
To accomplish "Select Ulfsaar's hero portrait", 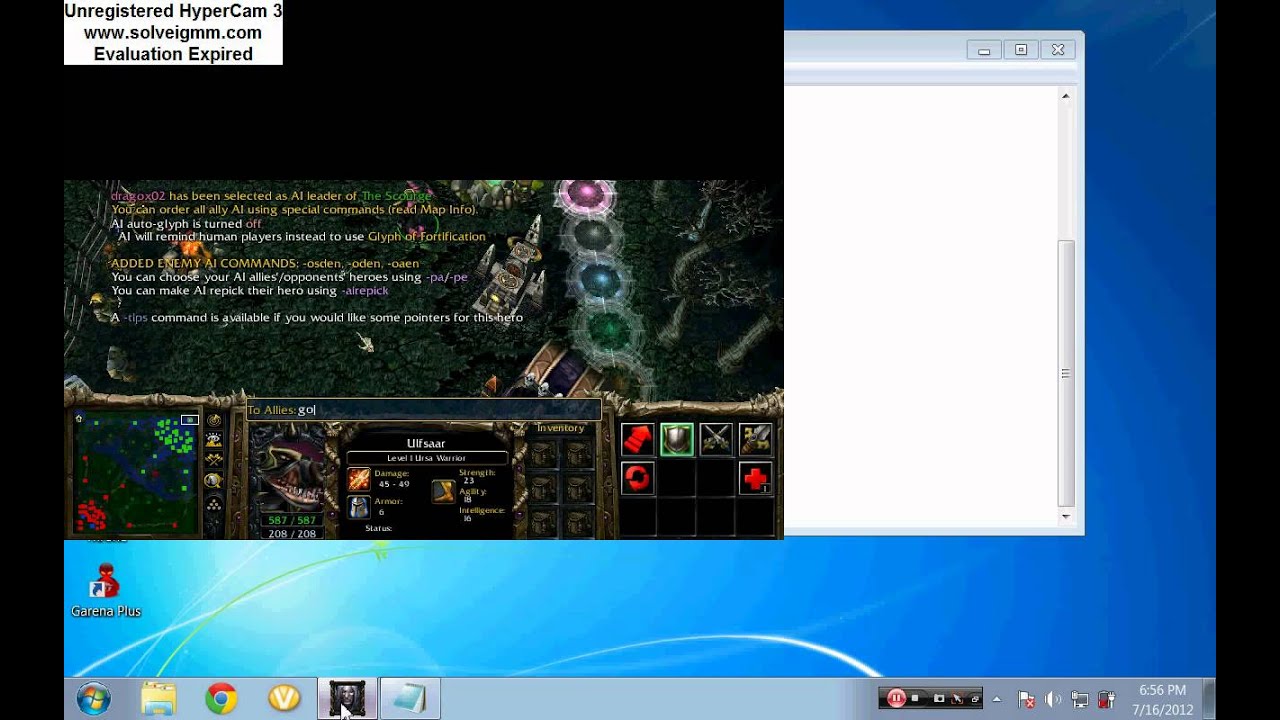I will (291, 472).
